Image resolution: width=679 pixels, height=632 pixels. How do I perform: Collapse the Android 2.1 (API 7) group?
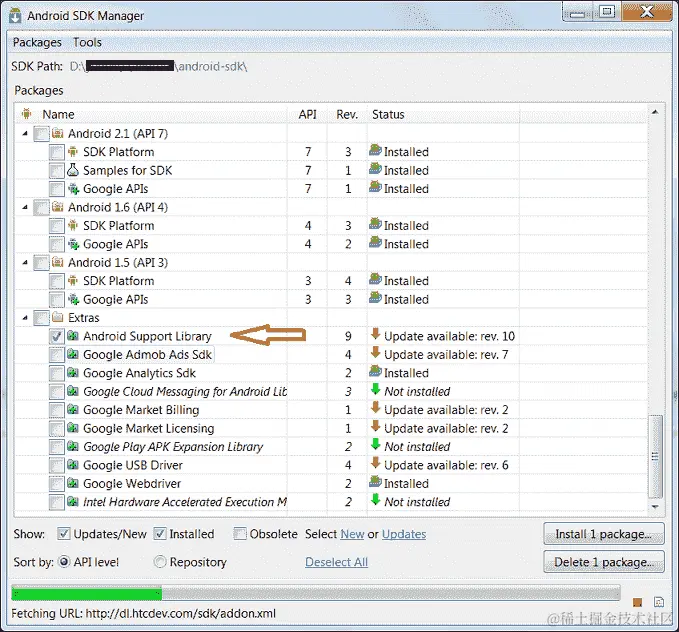25,134
